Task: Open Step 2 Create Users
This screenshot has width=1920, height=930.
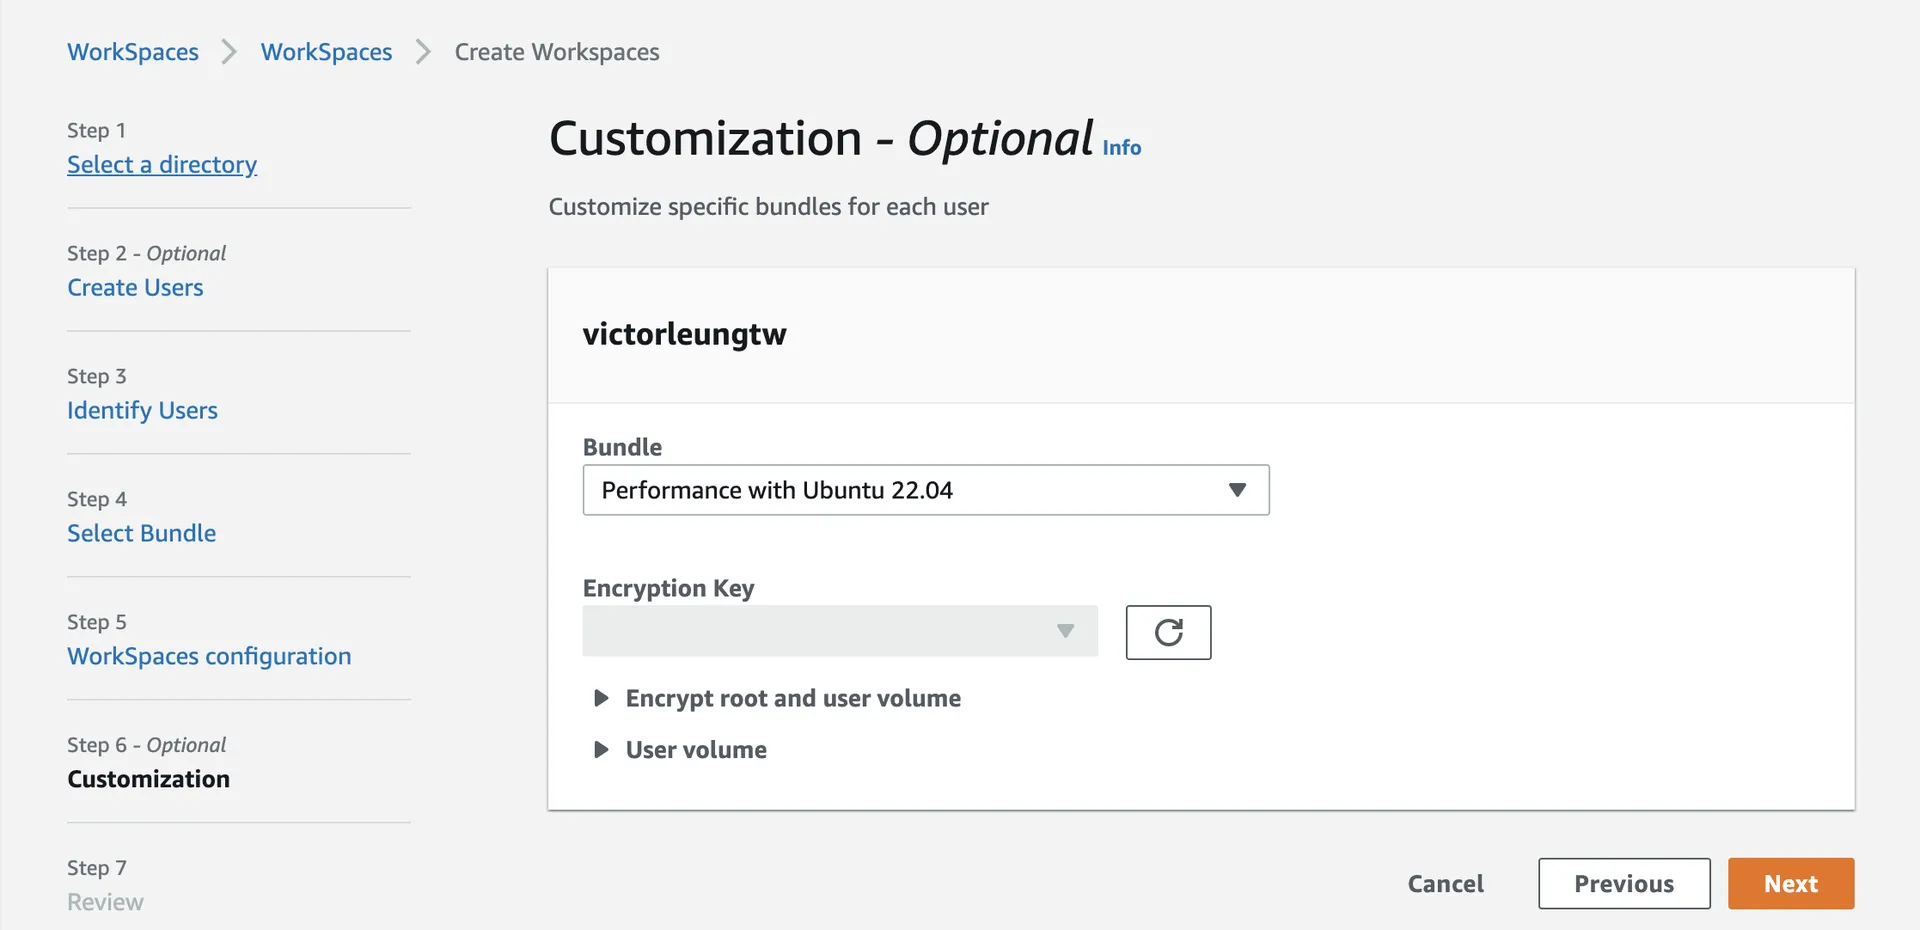Action: pos(135,288)
